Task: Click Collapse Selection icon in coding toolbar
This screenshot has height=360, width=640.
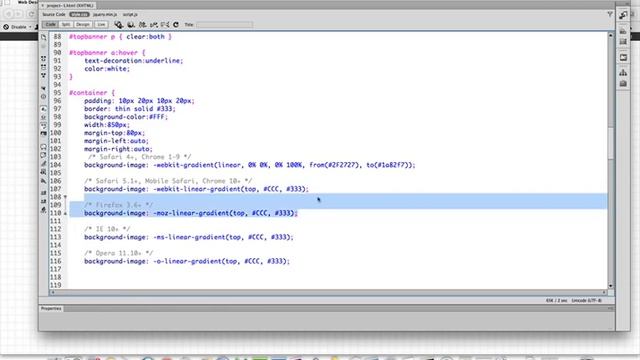Action: (44, 67)
